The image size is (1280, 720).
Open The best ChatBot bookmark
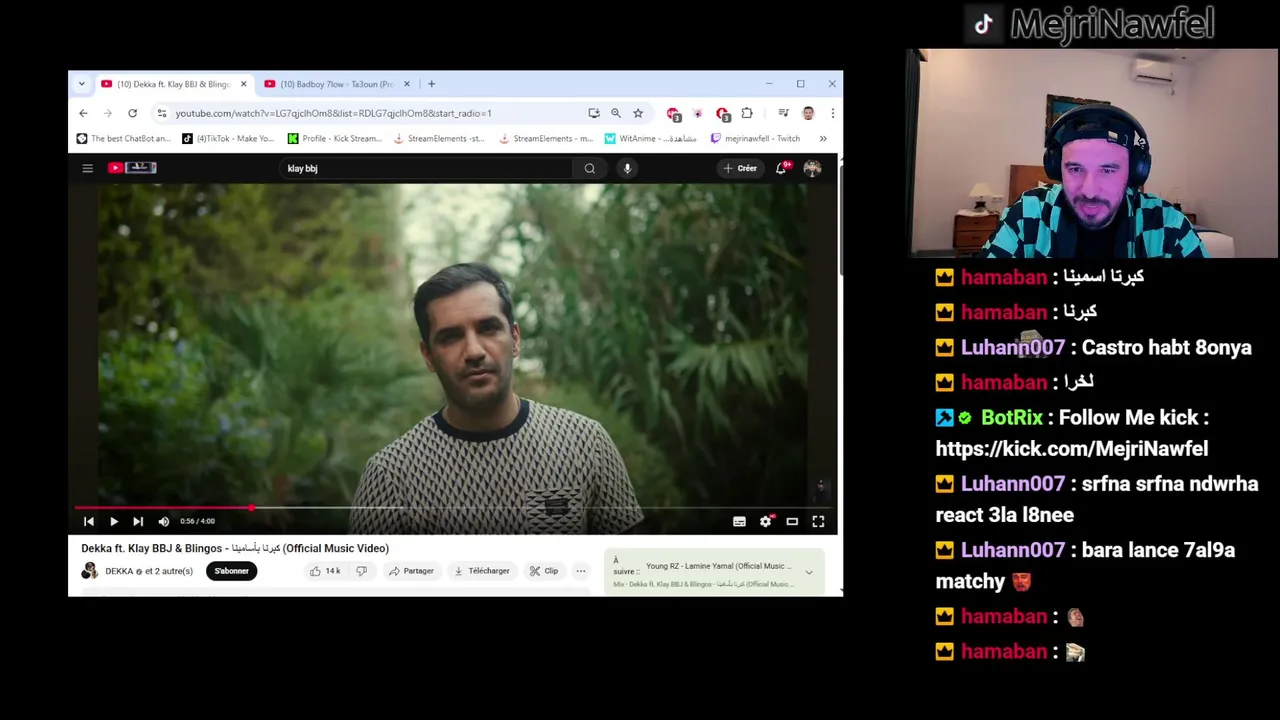(x=124, y=139)
